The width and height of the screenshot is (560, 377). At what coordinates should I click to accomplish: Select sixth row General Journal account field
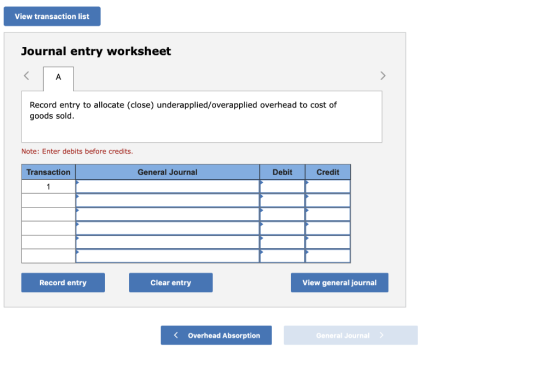coord(168,256)
